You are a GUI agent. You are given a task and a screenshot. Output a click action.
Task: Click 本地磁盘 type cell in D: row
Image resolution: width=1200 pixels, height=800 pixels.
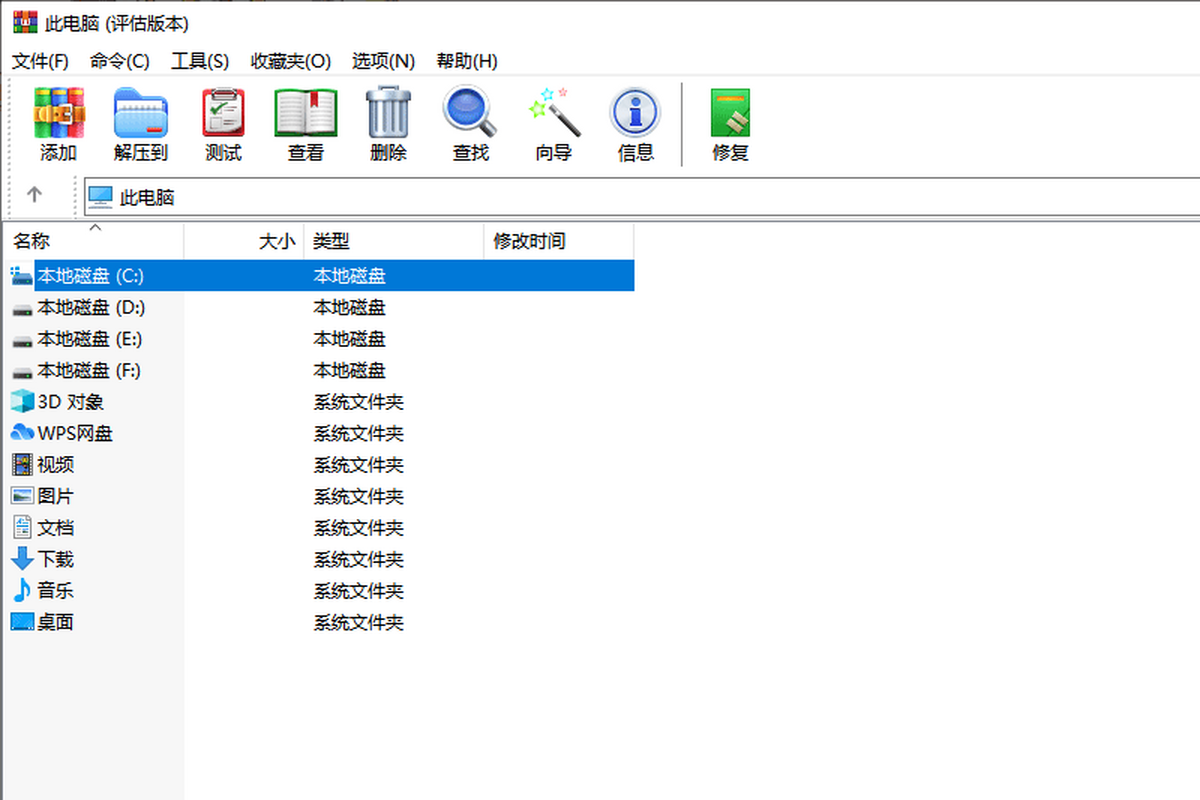[350, 308]
